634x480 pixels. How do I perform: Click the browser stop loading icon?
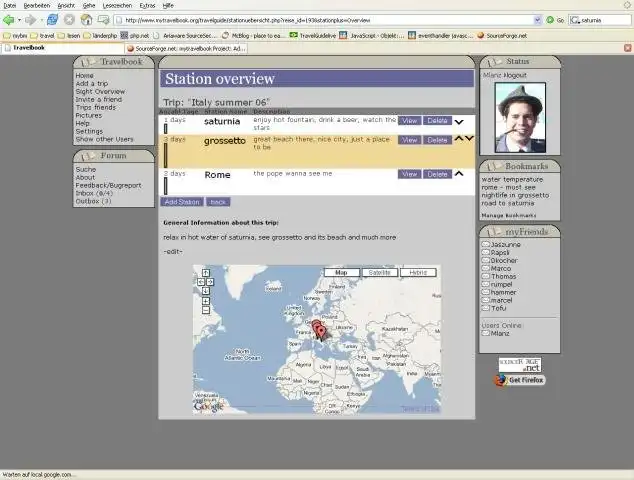coord(70,19)
